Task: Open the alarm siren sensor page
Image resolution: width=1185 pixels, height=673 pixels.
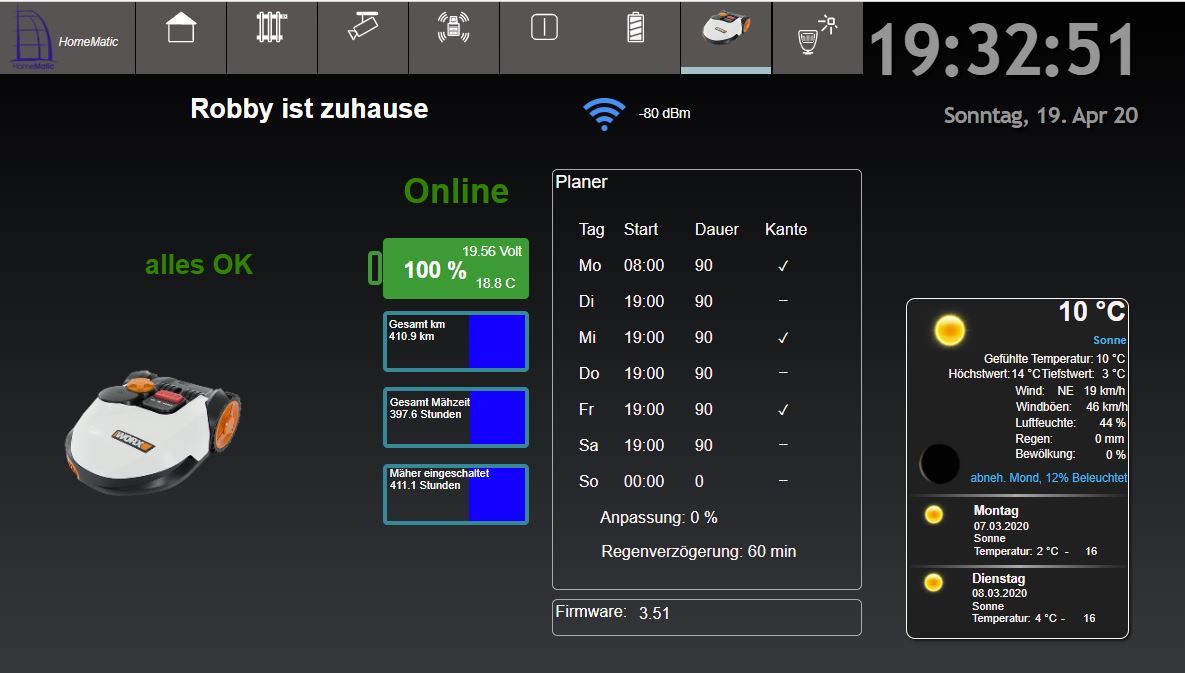Action: (x=453, y=27)
